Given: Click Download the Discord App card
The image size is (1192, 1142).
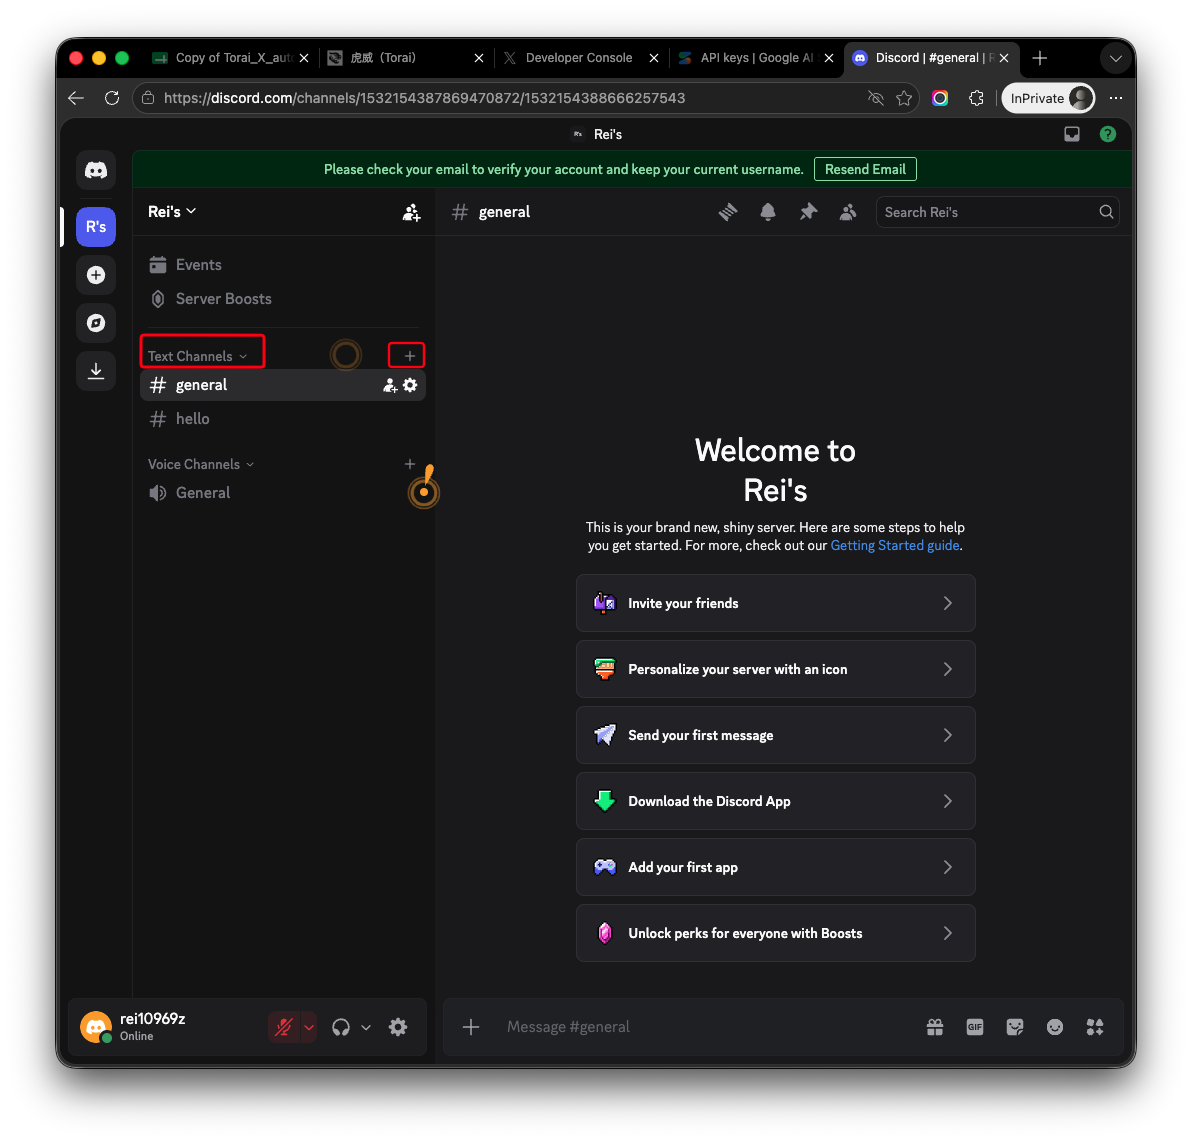Looking at the screenshot, I should [775, 801].
